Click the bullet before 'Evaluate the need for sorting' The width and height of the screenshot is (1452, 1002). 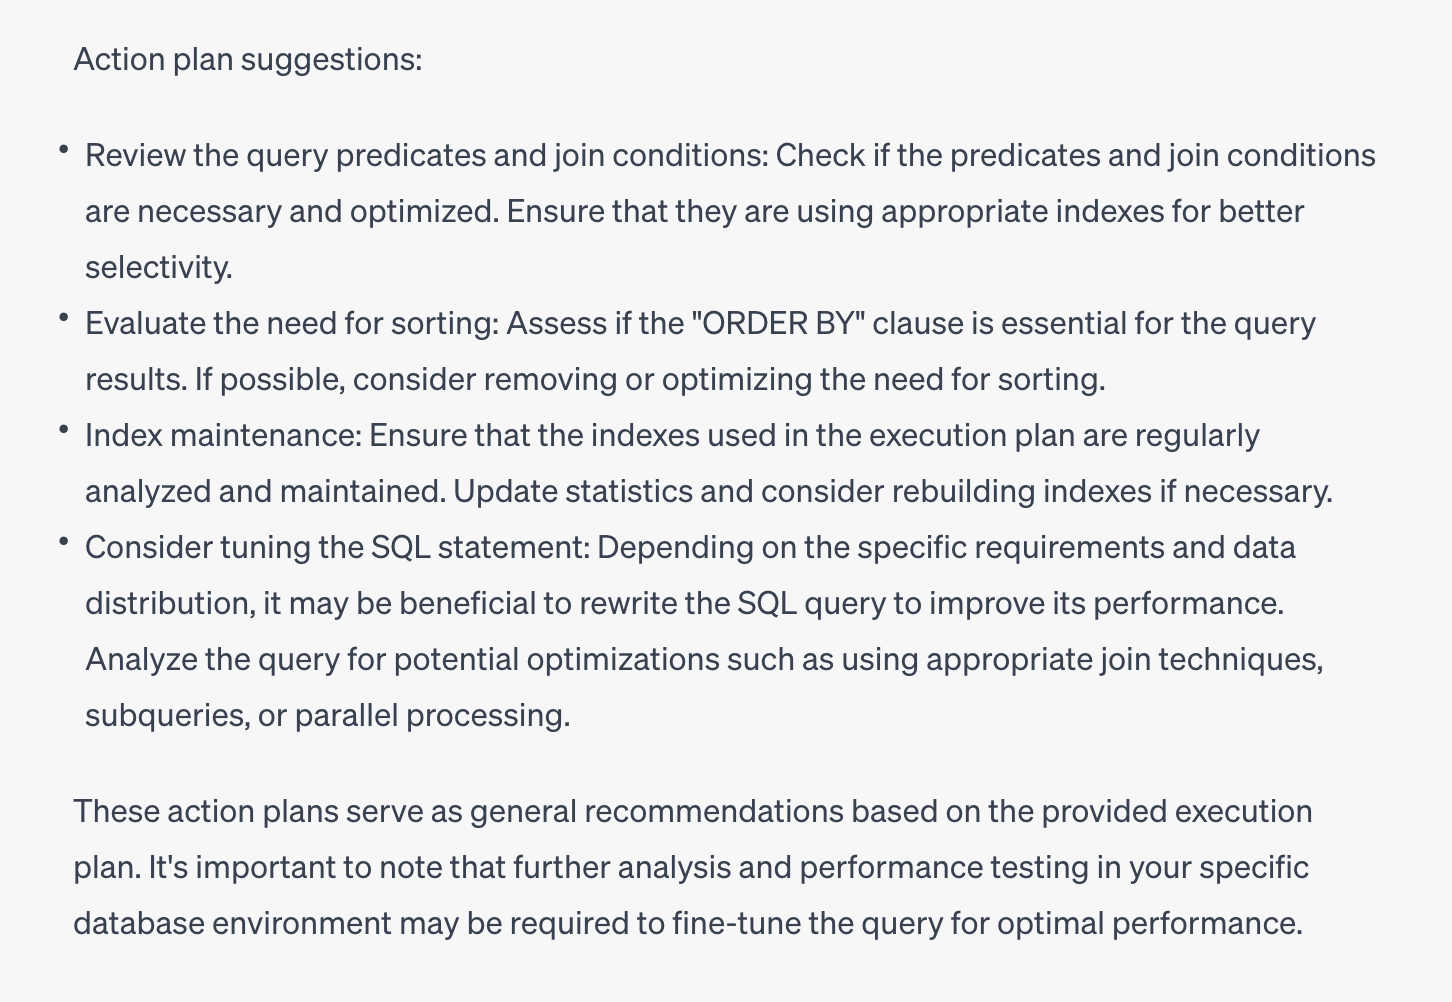63,318
